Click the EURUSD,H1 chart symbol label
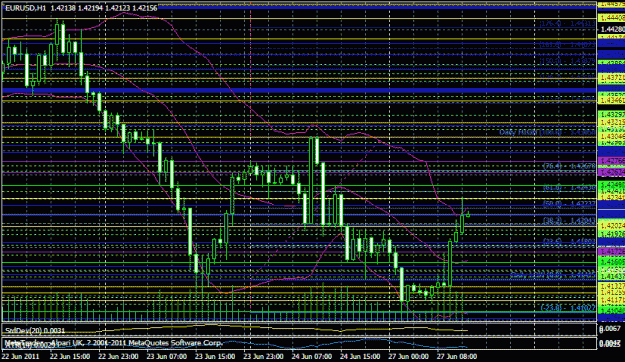 [26, 8]
